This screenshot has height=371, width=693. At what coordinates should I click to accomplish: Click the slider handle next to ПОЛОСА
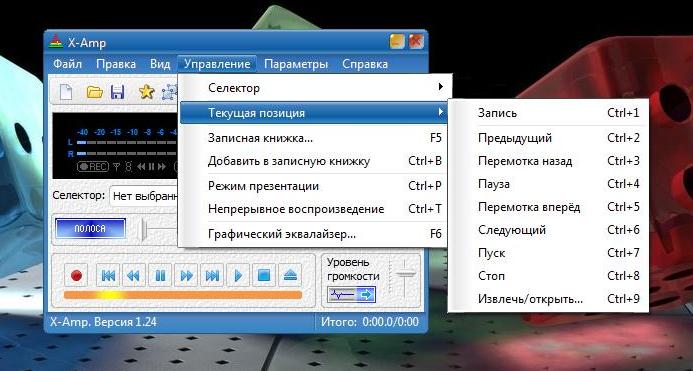click(143, 229)
